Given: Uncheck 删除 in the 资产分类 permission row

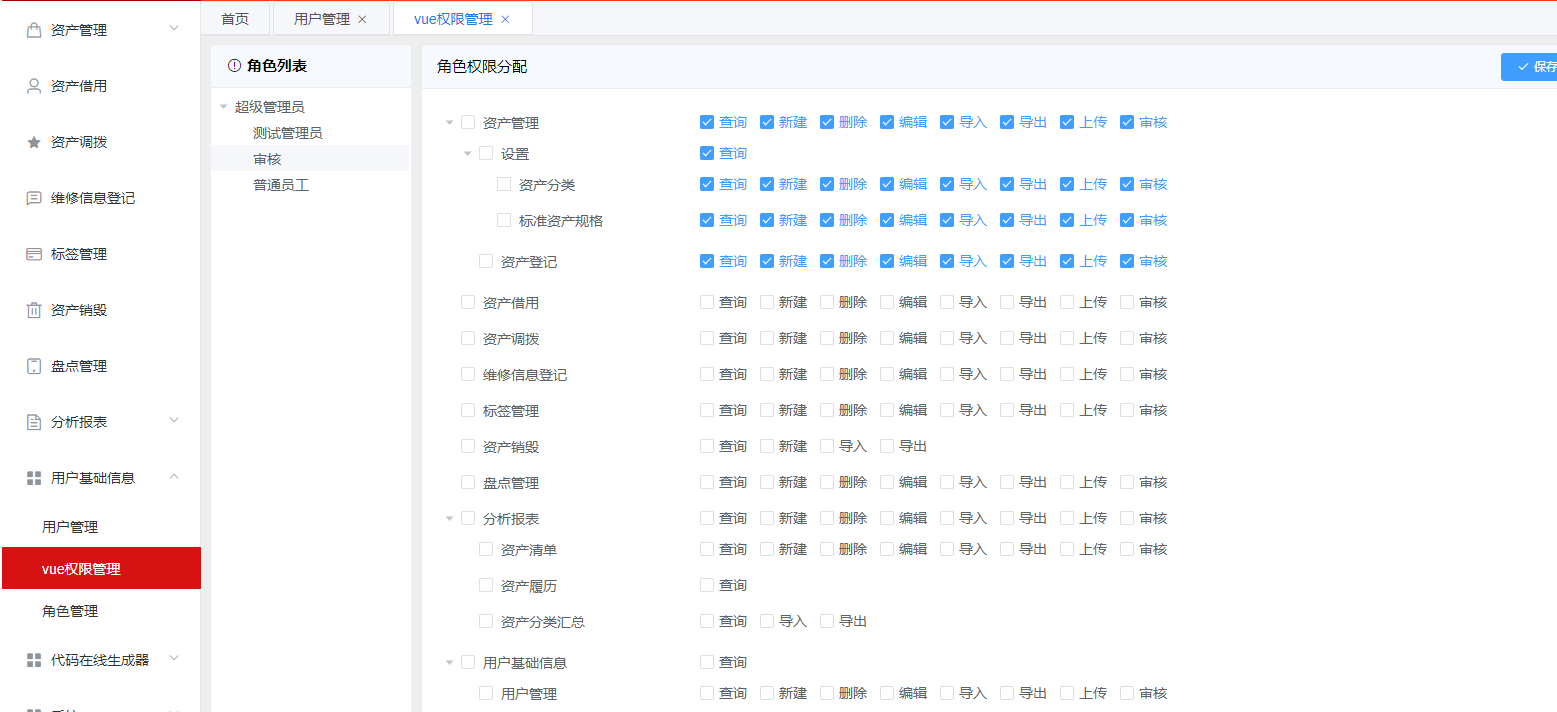Looking at the screenshot, I should coord(827,184).
